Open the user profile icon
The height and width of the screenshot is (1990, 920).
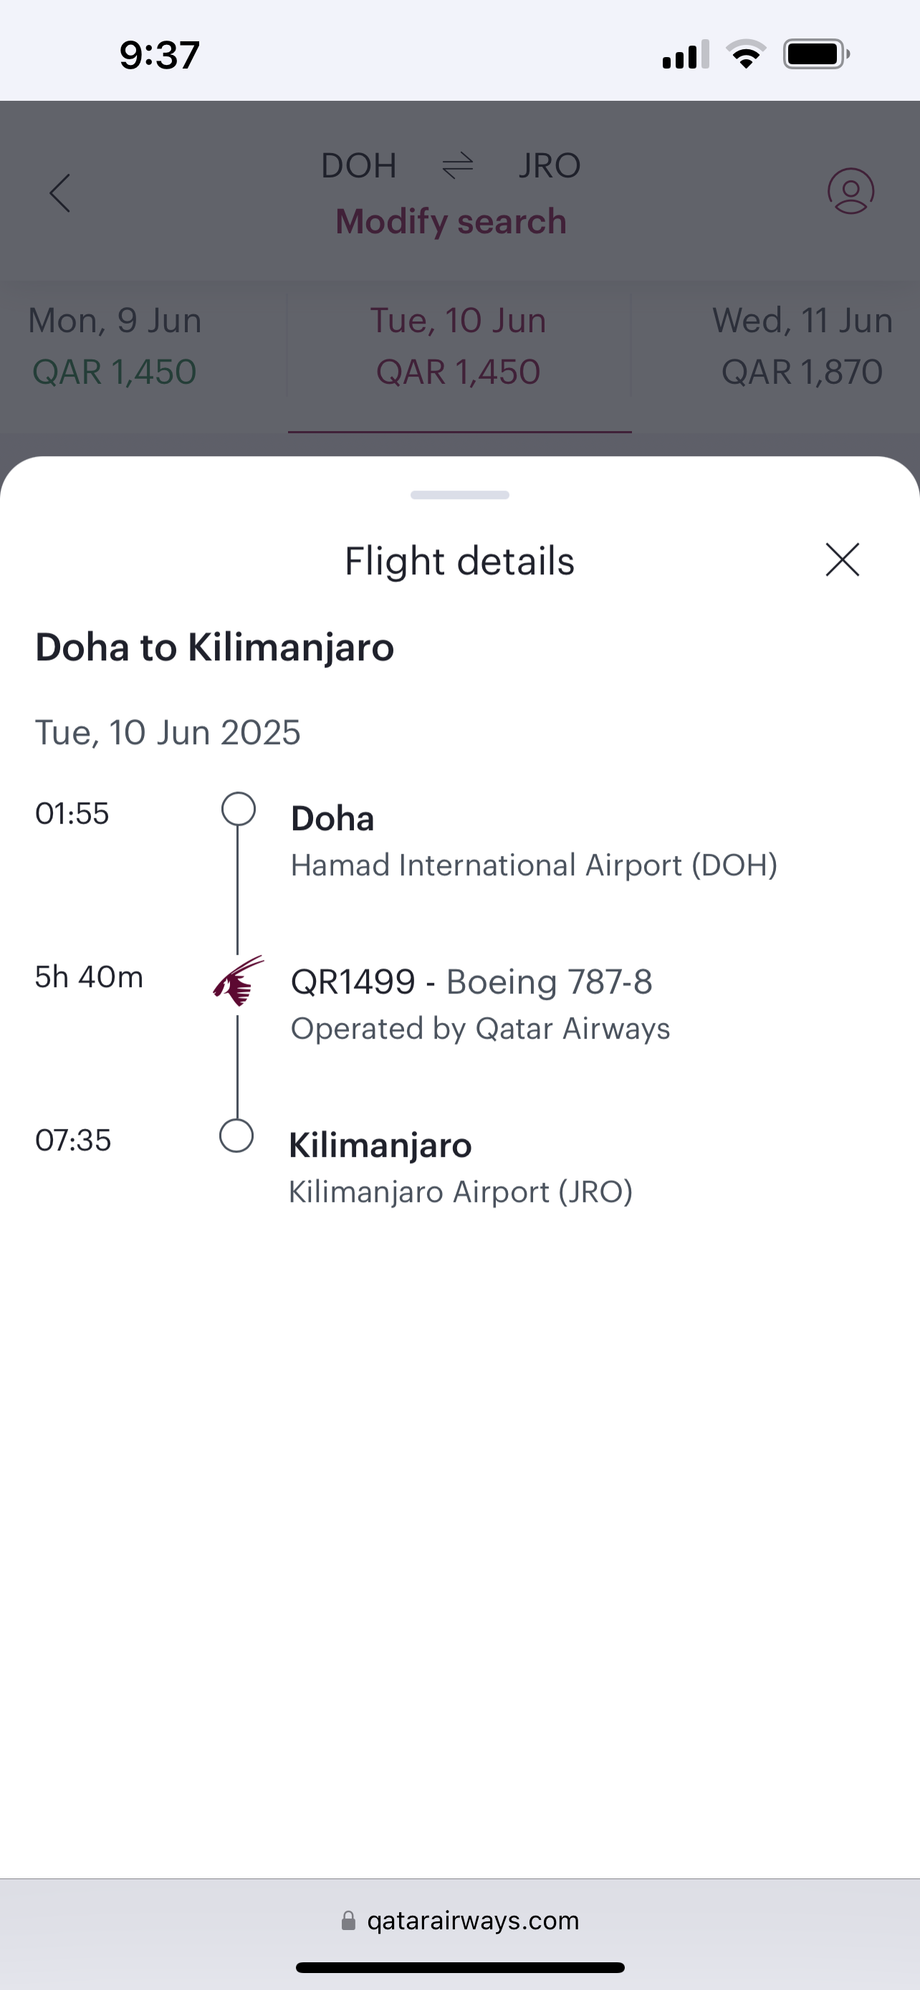[x=851, y=191]
